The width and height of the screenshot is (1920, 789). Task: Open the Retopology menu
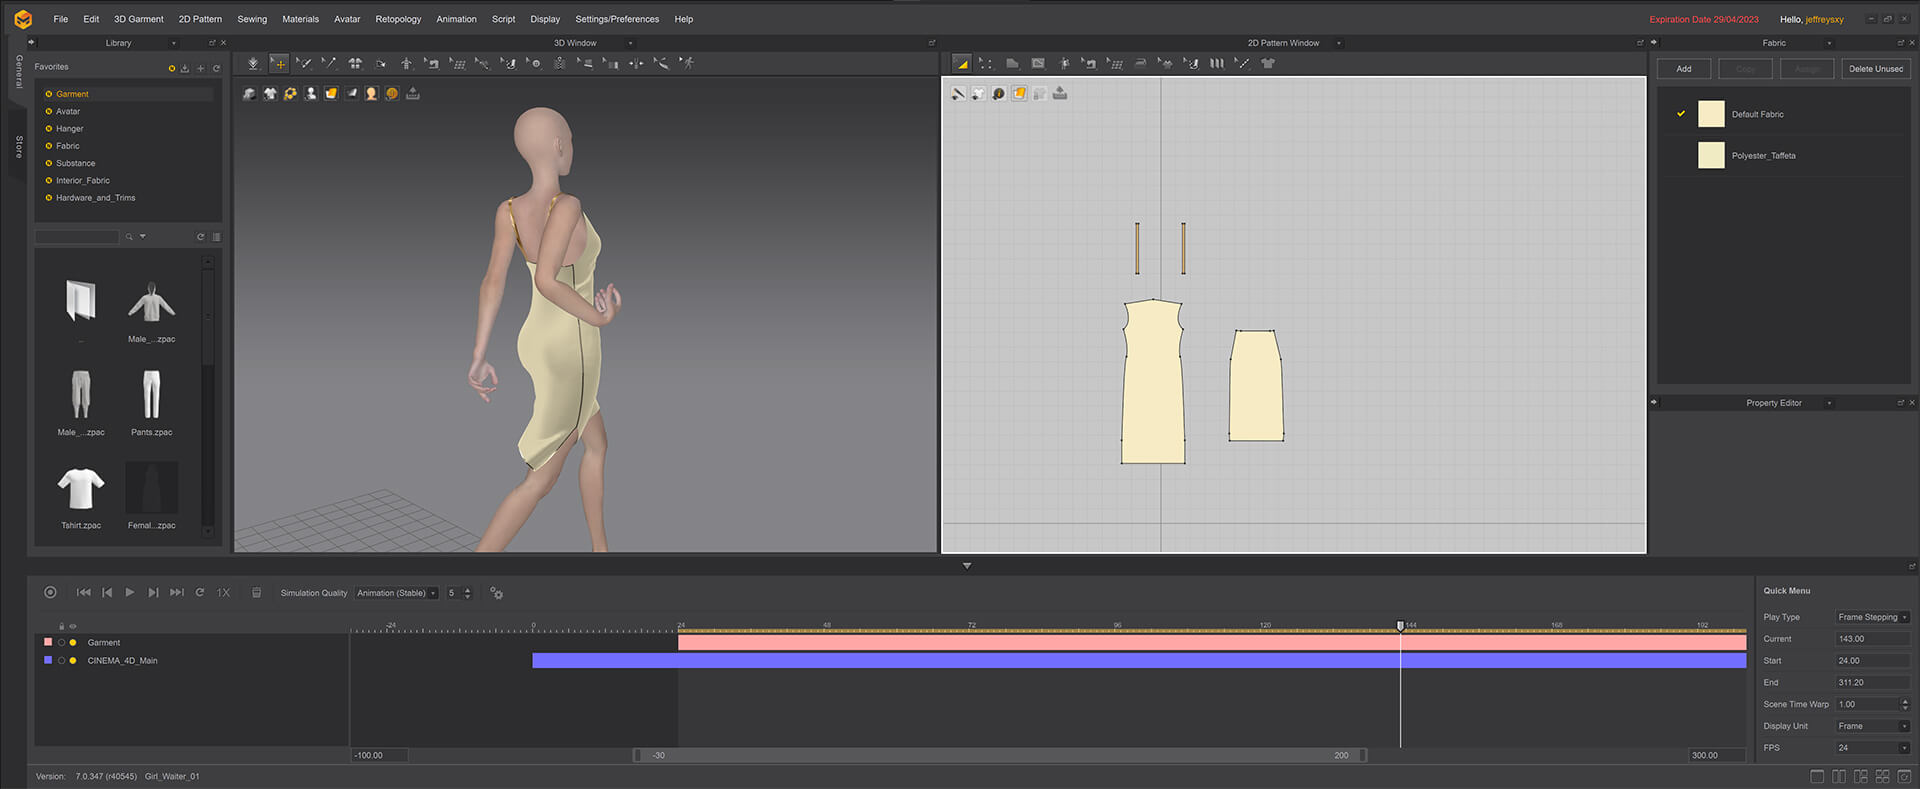click(x=398, y=19)
